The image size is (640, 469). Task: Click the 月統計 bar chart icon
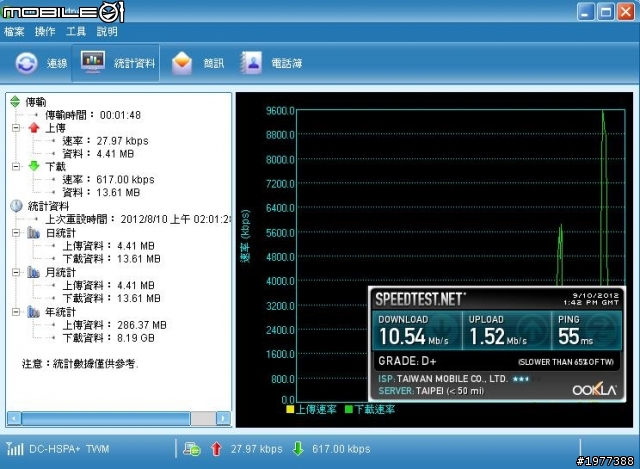[x=33, y=272]
